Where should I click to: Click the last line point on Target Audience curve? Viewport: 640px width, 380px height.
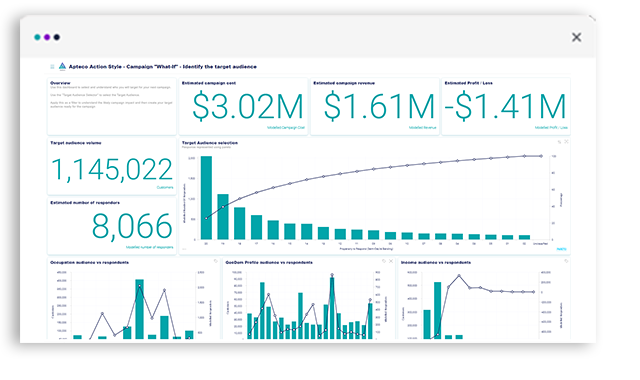coord(541,156)
